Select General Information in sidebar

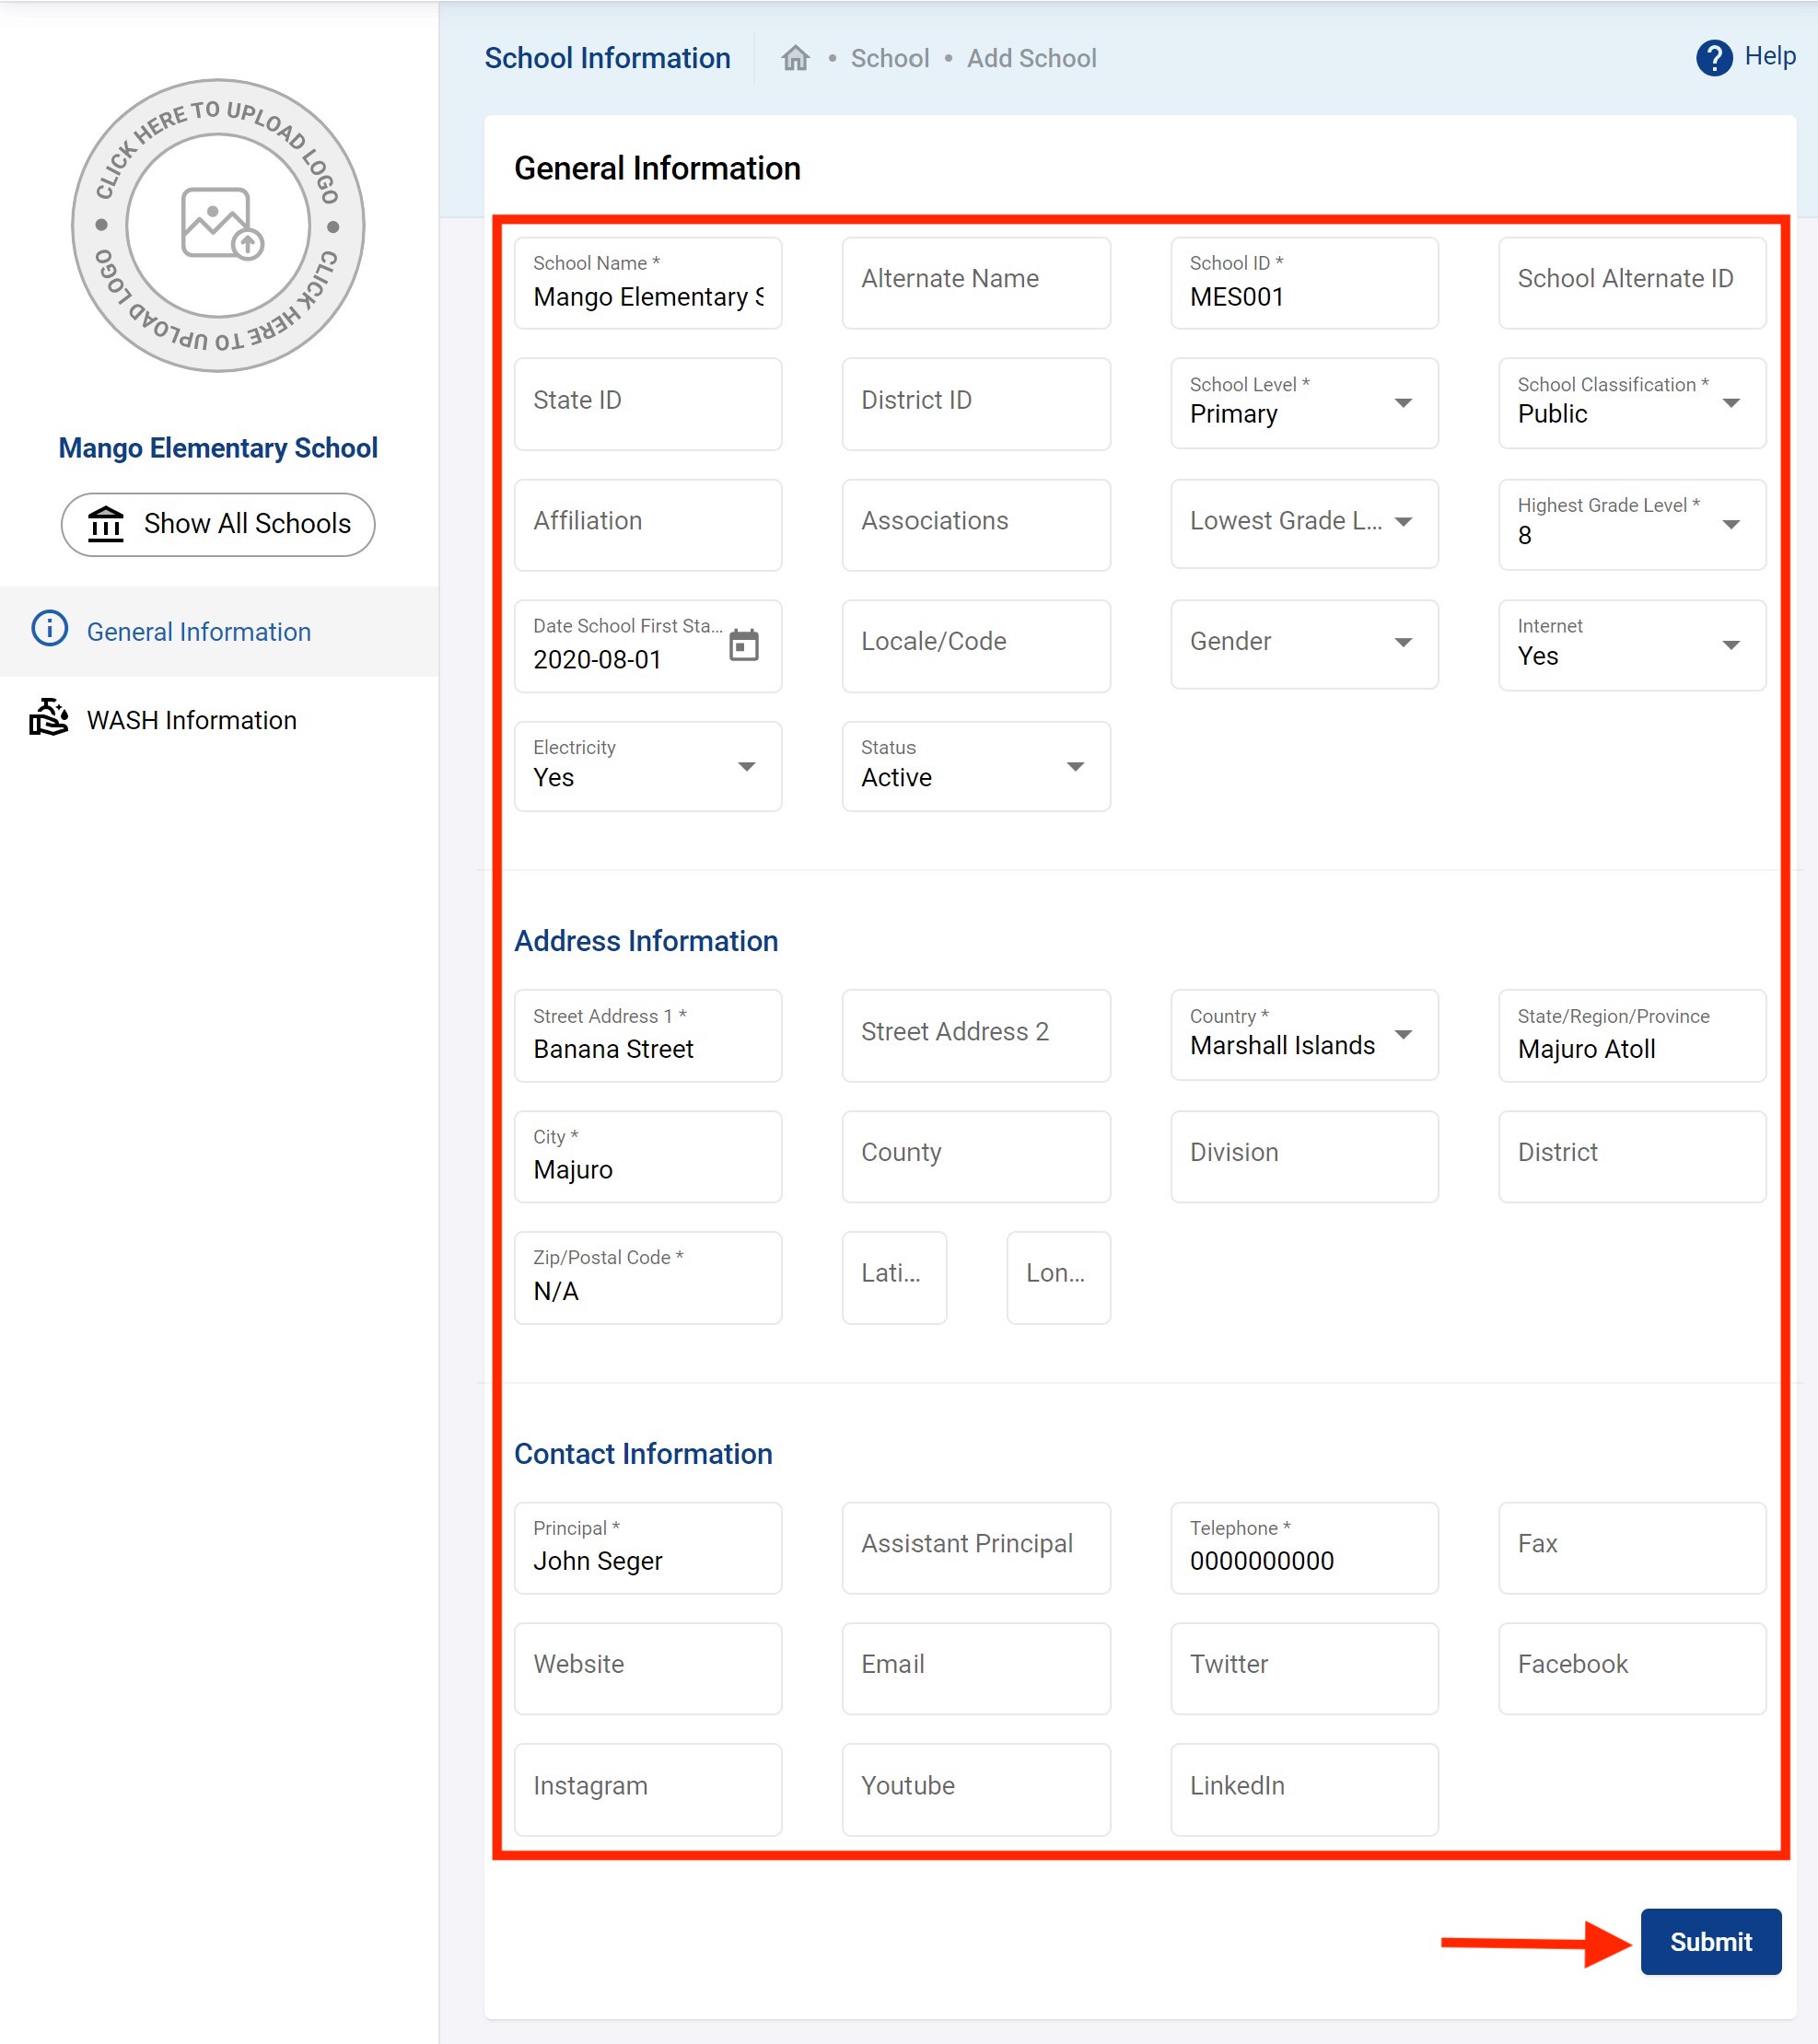click(x=198, y=632)
